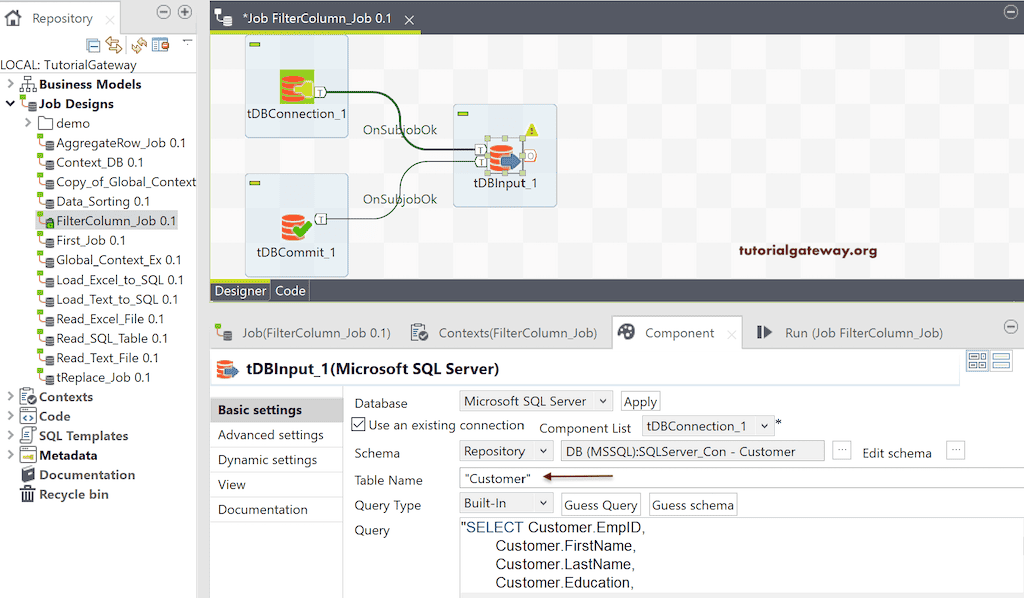Screen dimensions: 1024x598
Task: Click the tDBInput_1 component icon
Action: [x=503, y=158]
